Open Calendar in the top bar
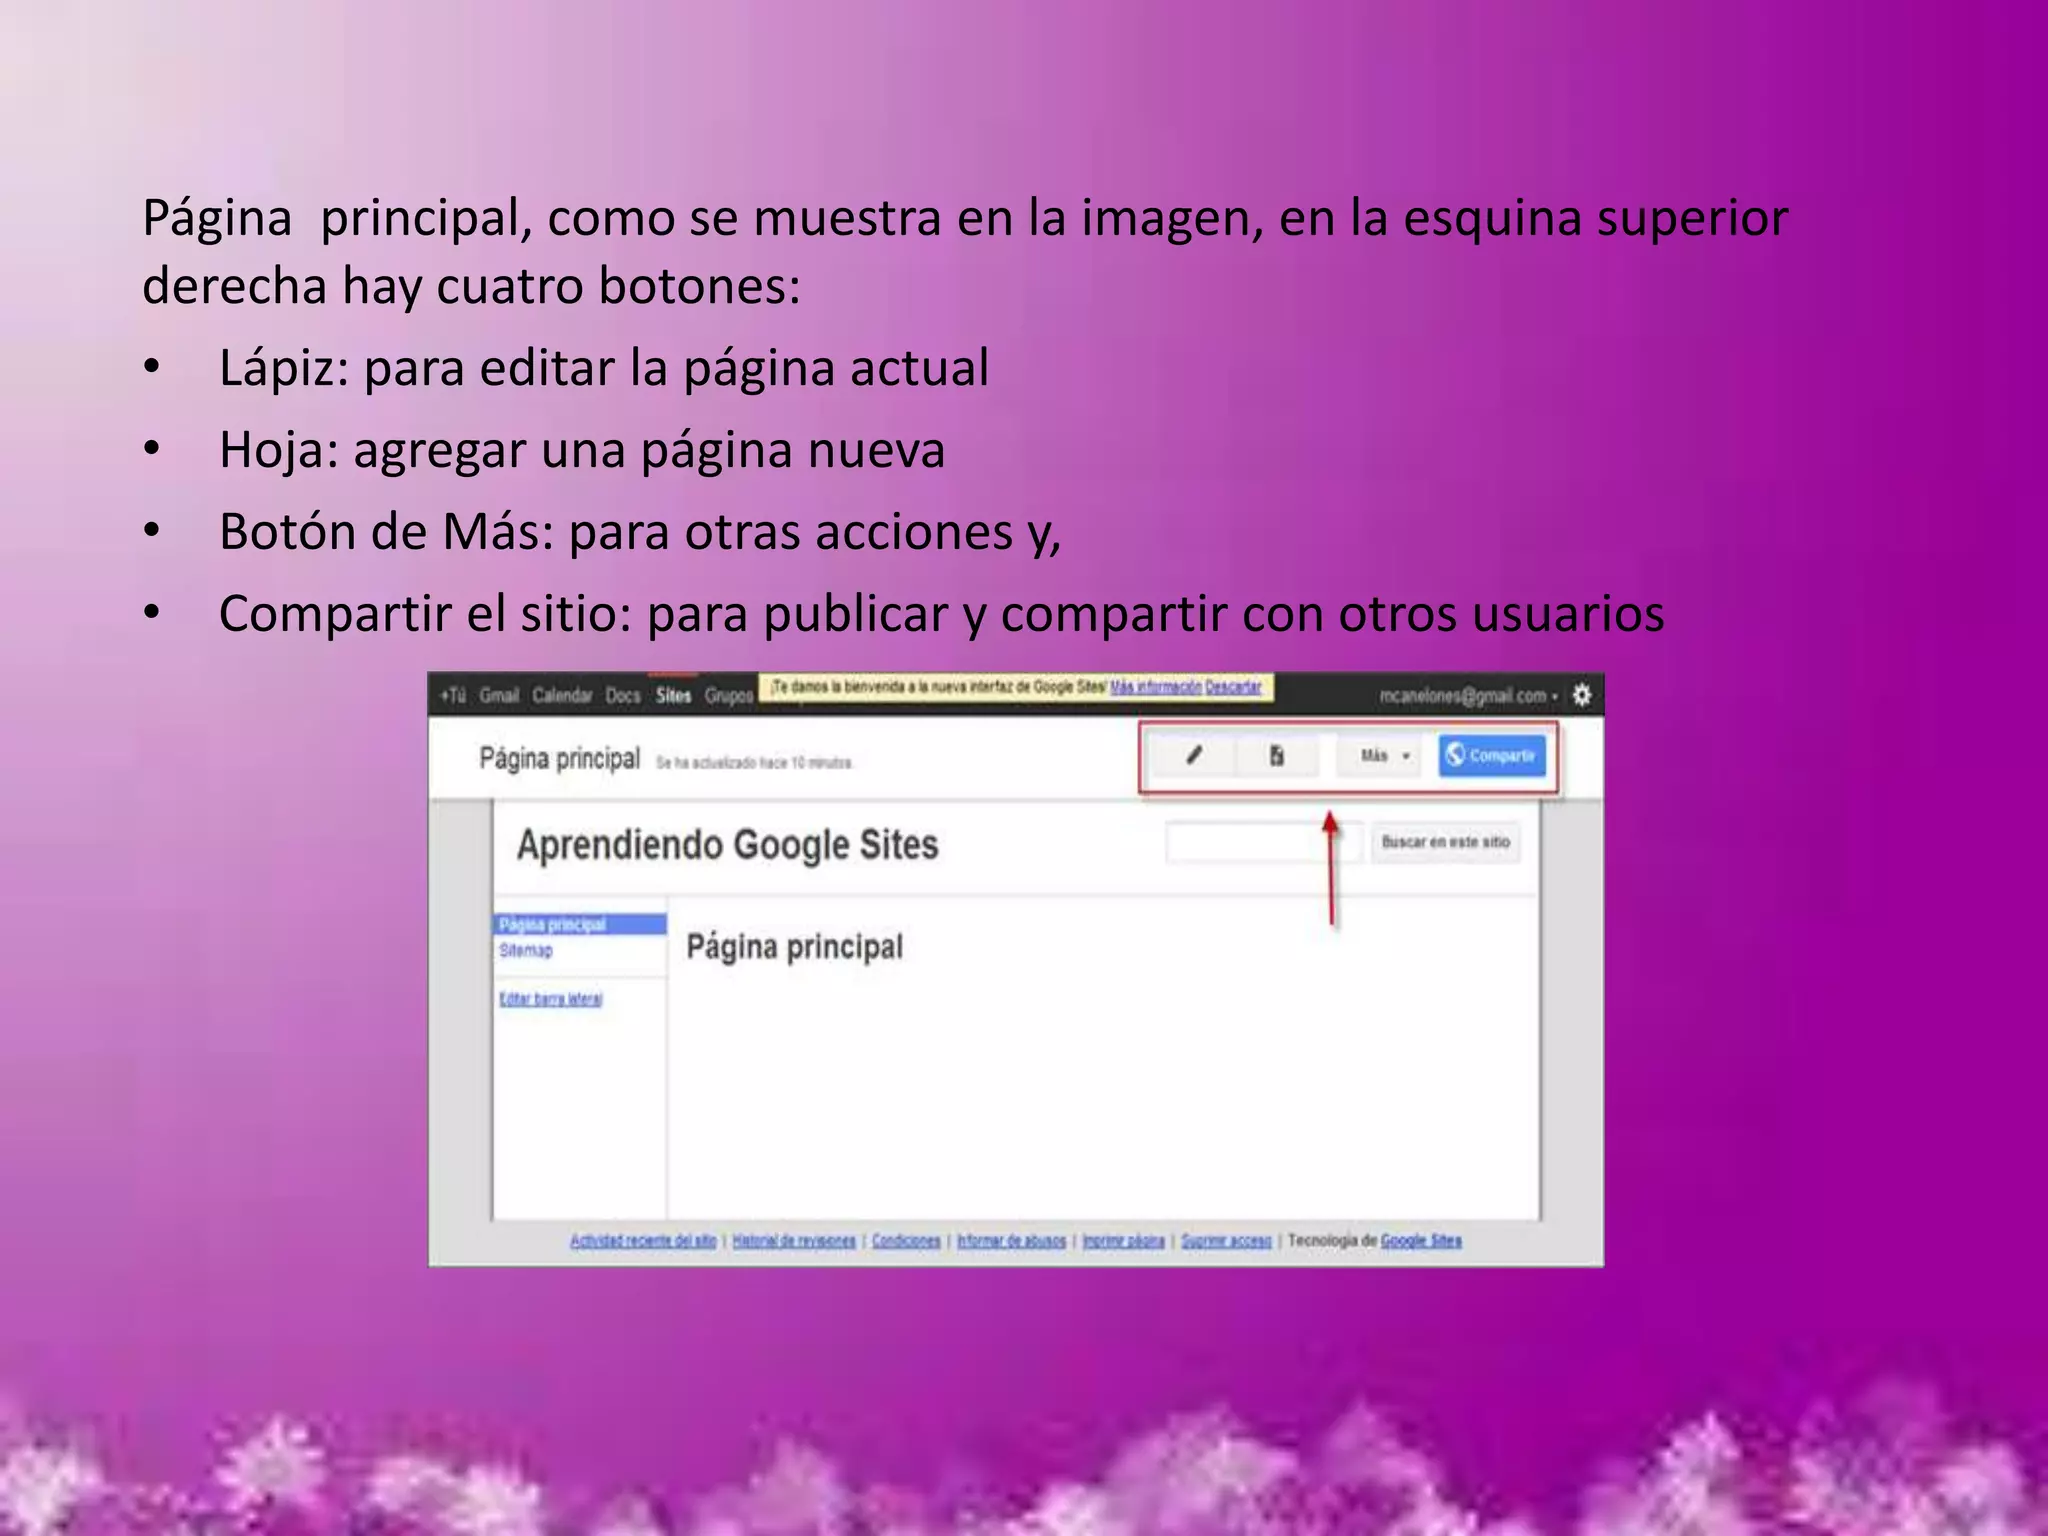This screenshot has height=1536, width=2048. (x=562, y=695)
